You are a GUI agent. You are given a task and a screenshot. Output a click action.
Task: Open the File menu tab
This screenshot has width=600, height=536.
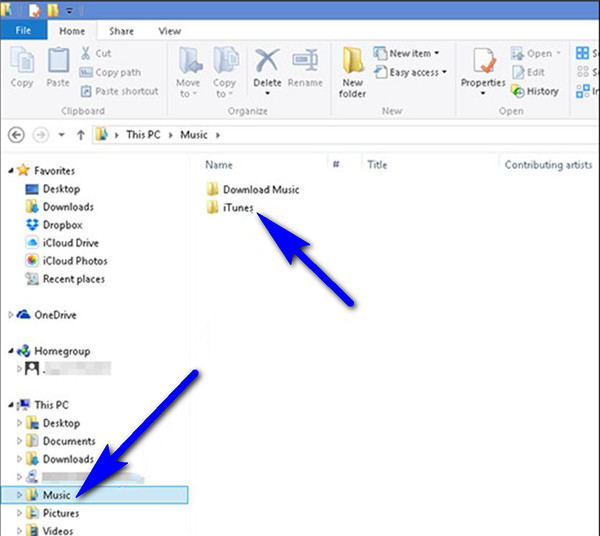point(24,30)
